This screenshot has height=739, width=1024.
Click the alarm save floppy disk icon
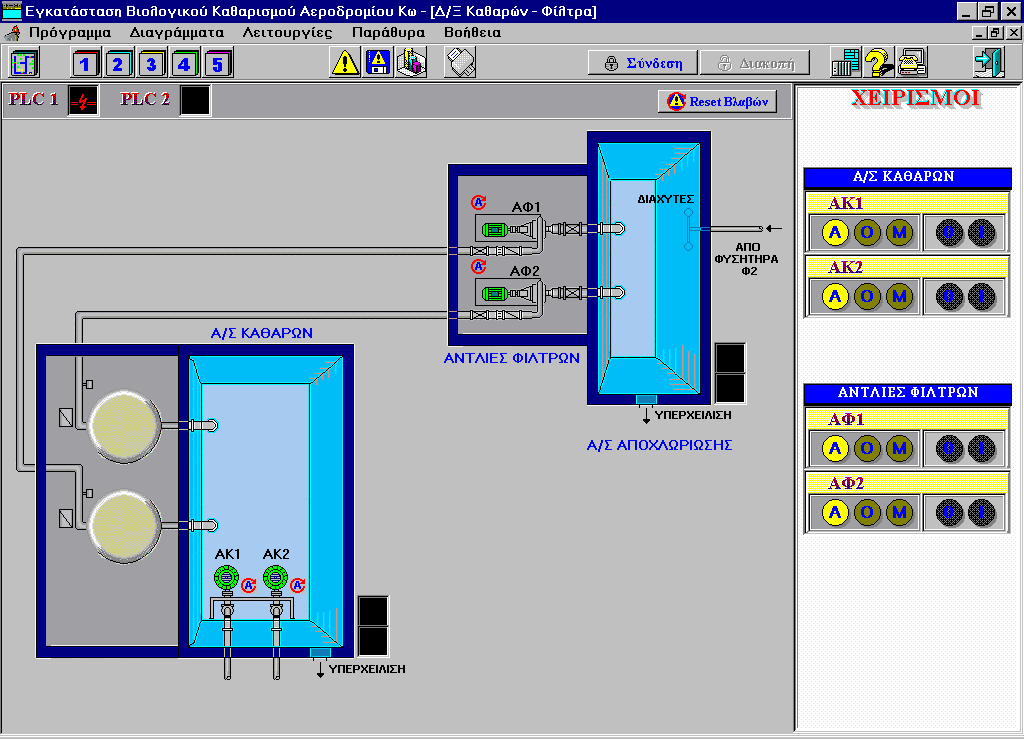pyautogui.click(x=378, y=63)
